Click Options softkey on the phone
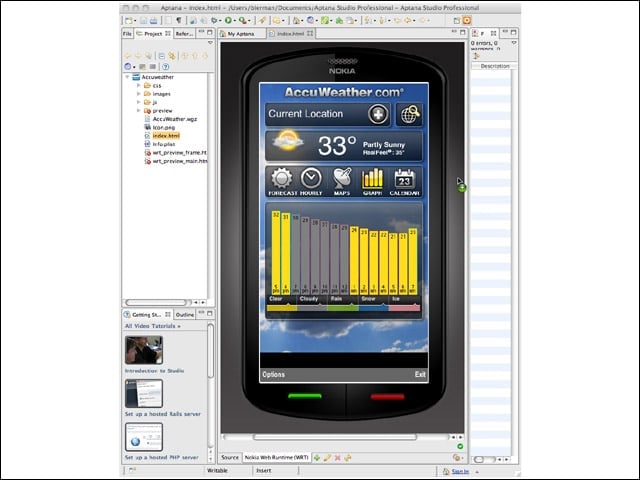Screen dimensions: 640x480 tap(273, 374)
